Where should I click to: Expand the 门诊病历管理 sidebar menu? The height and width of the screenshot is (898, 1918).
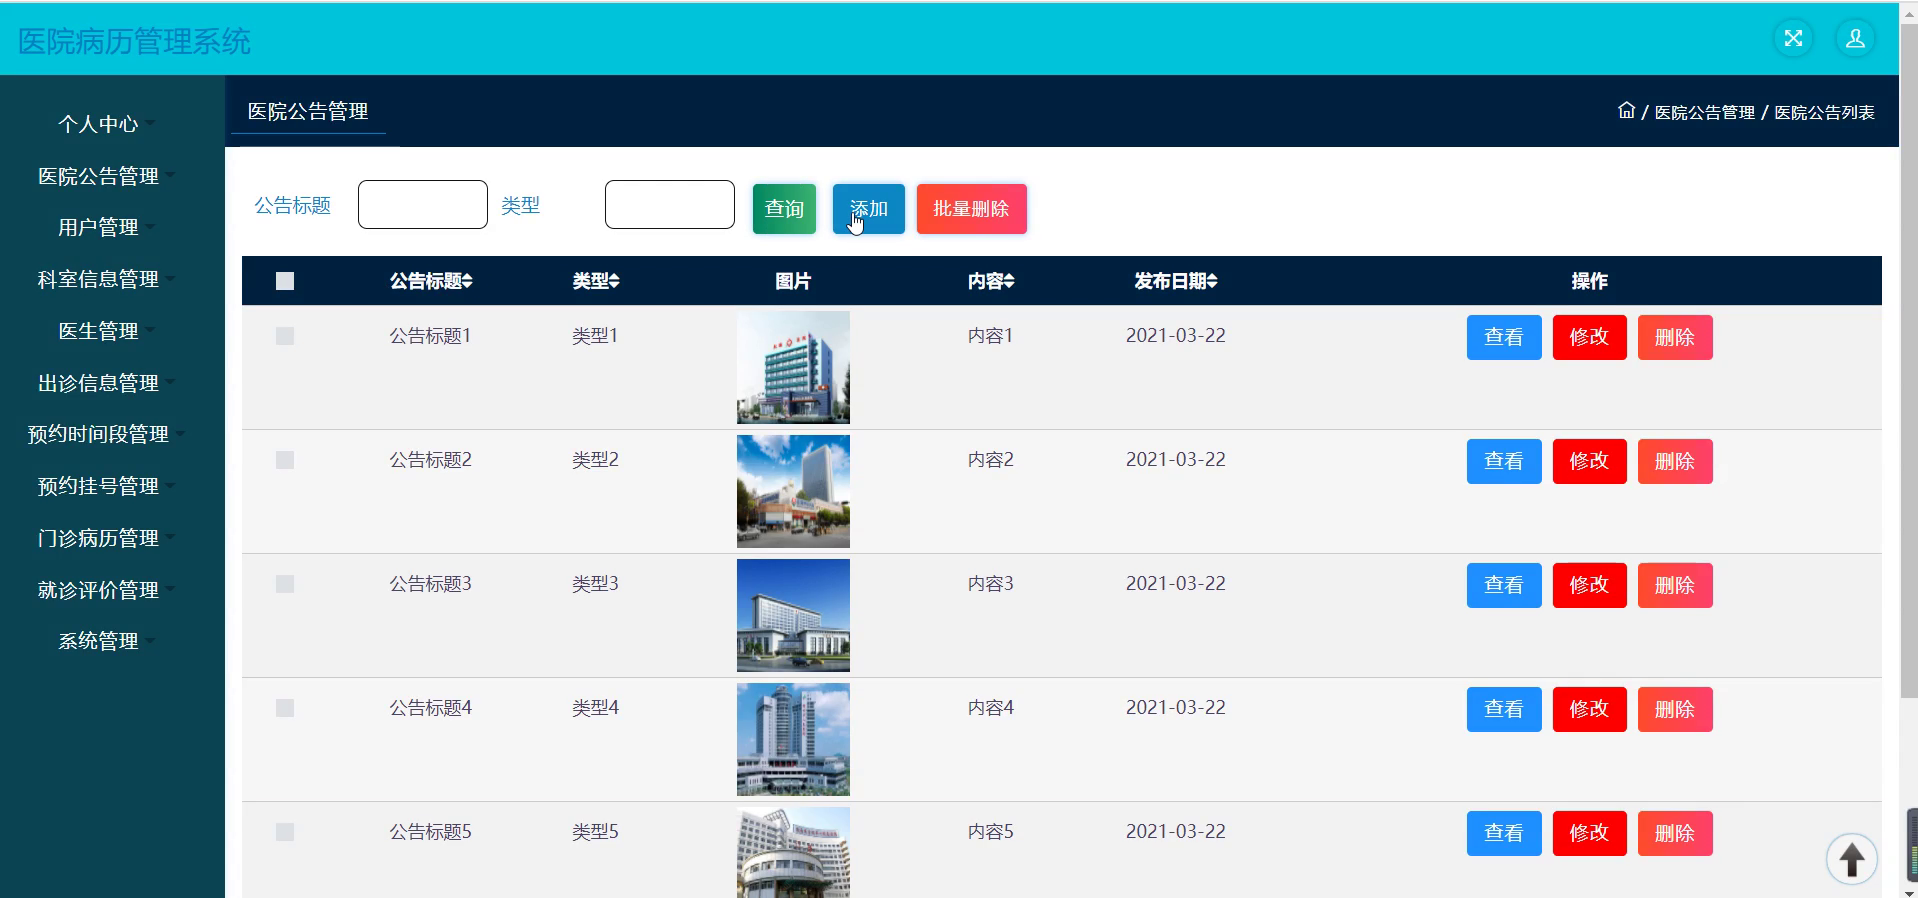point(105,538)
